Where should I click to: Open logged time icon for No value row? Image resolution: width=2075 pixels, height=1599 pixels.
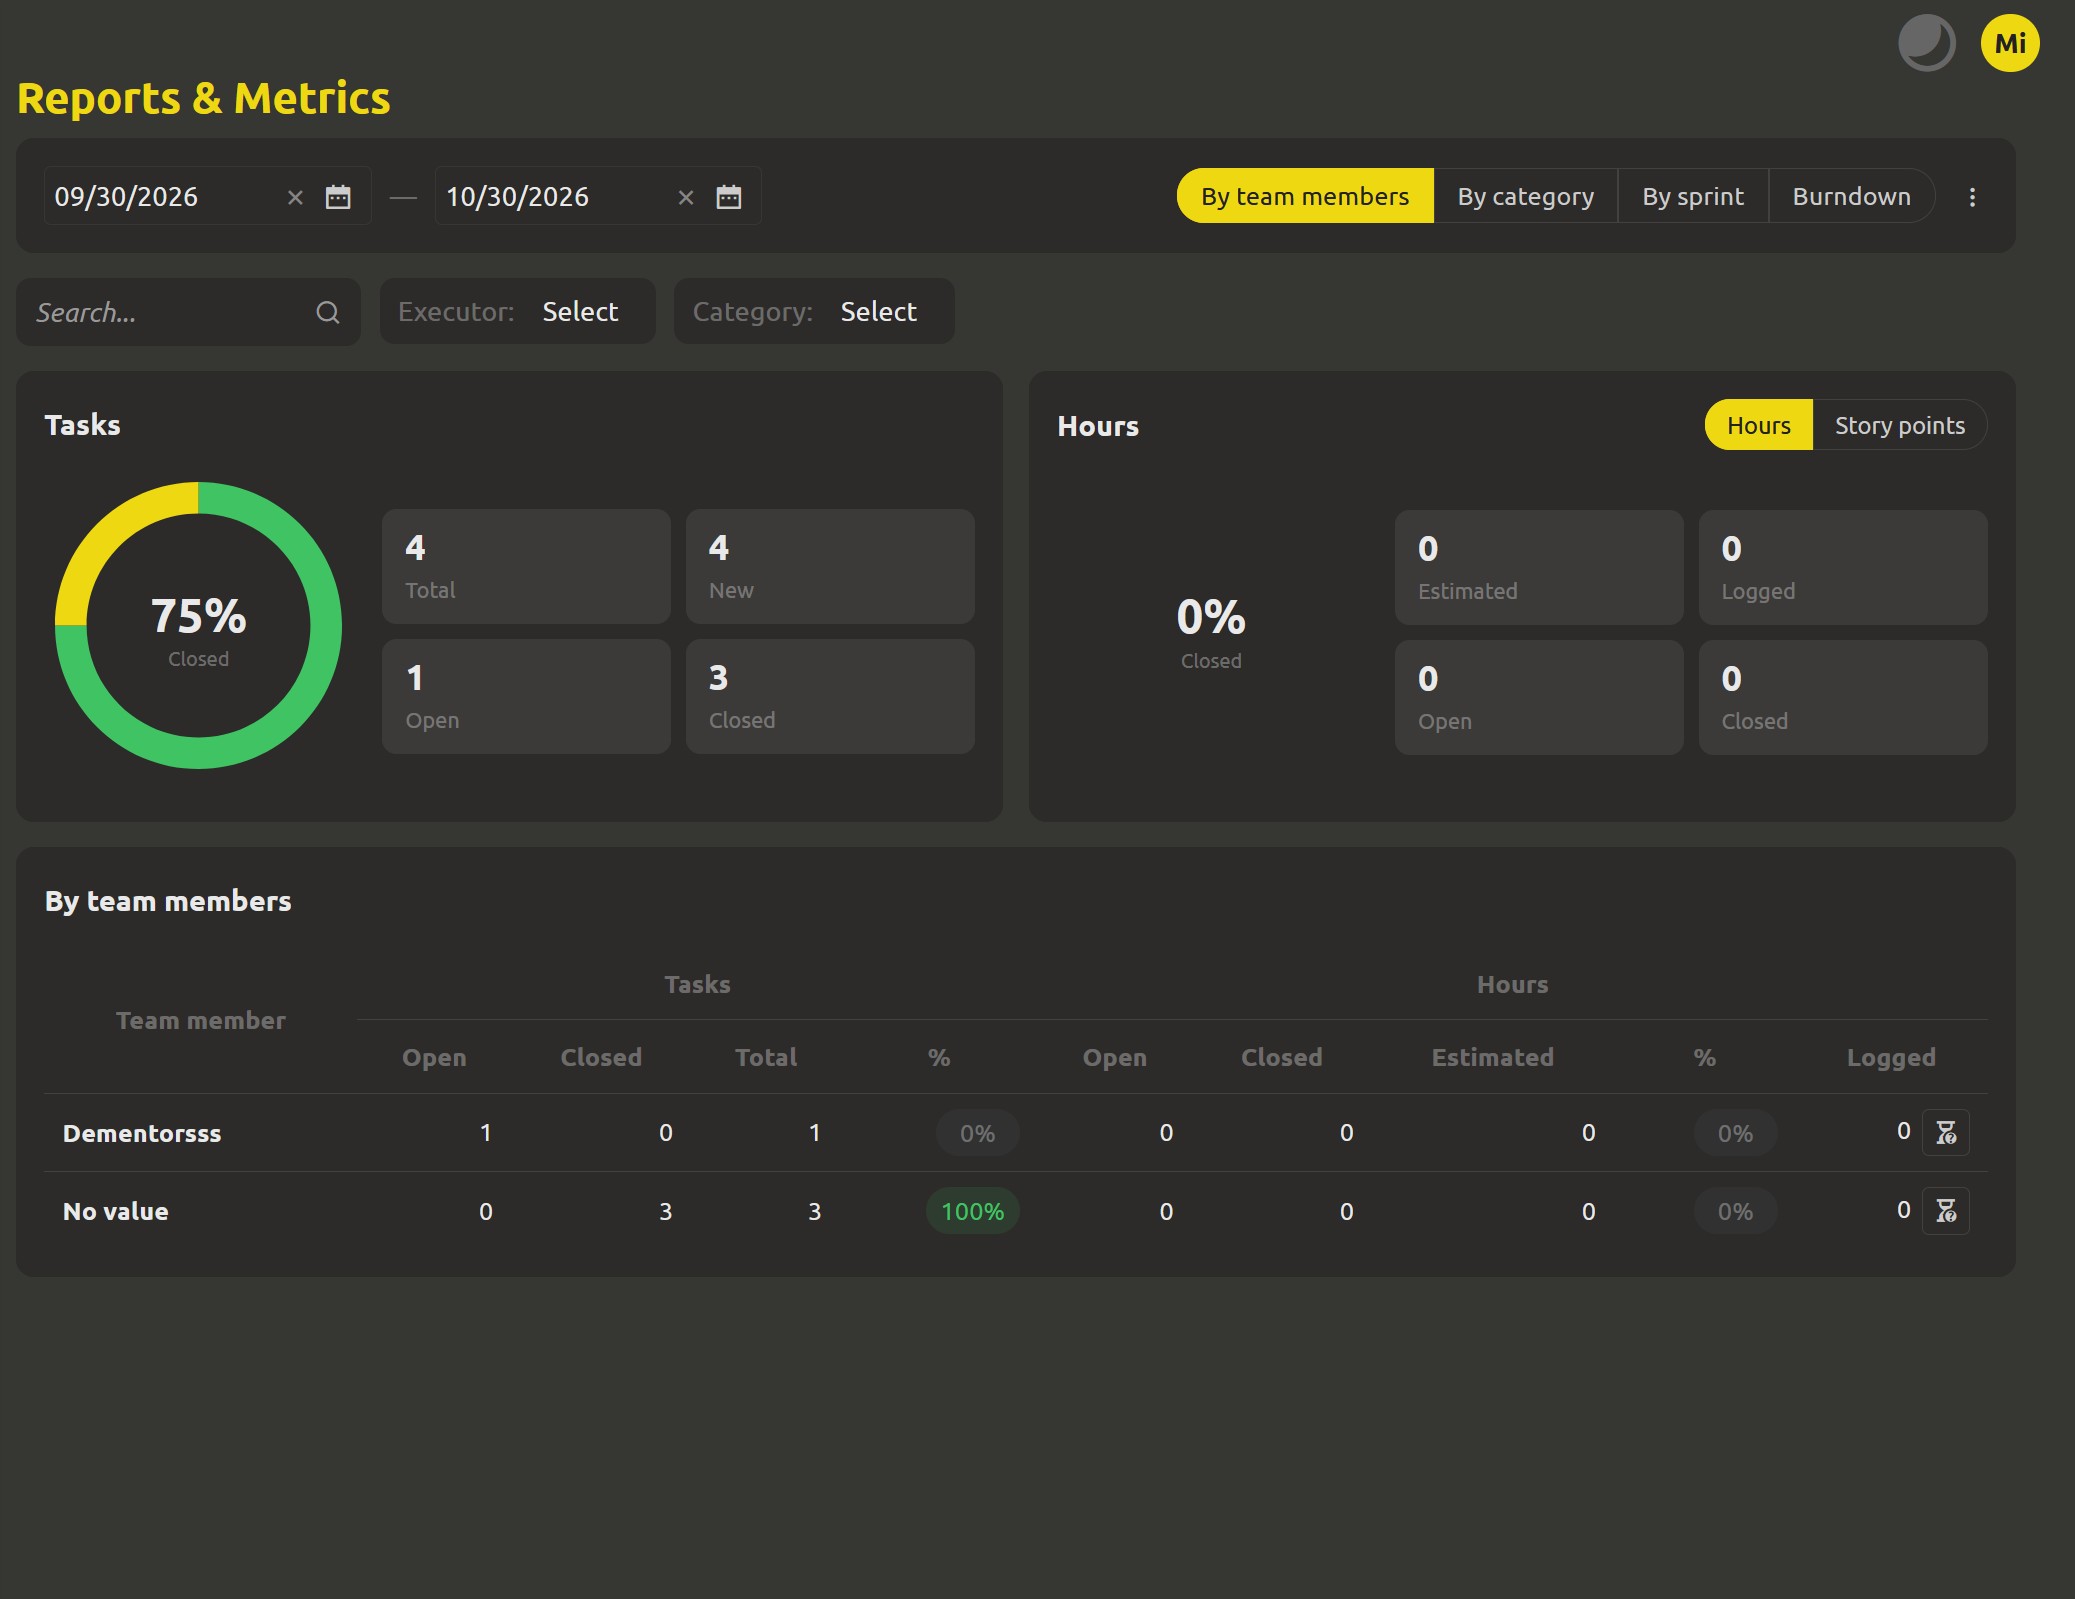(1946, 1211)
